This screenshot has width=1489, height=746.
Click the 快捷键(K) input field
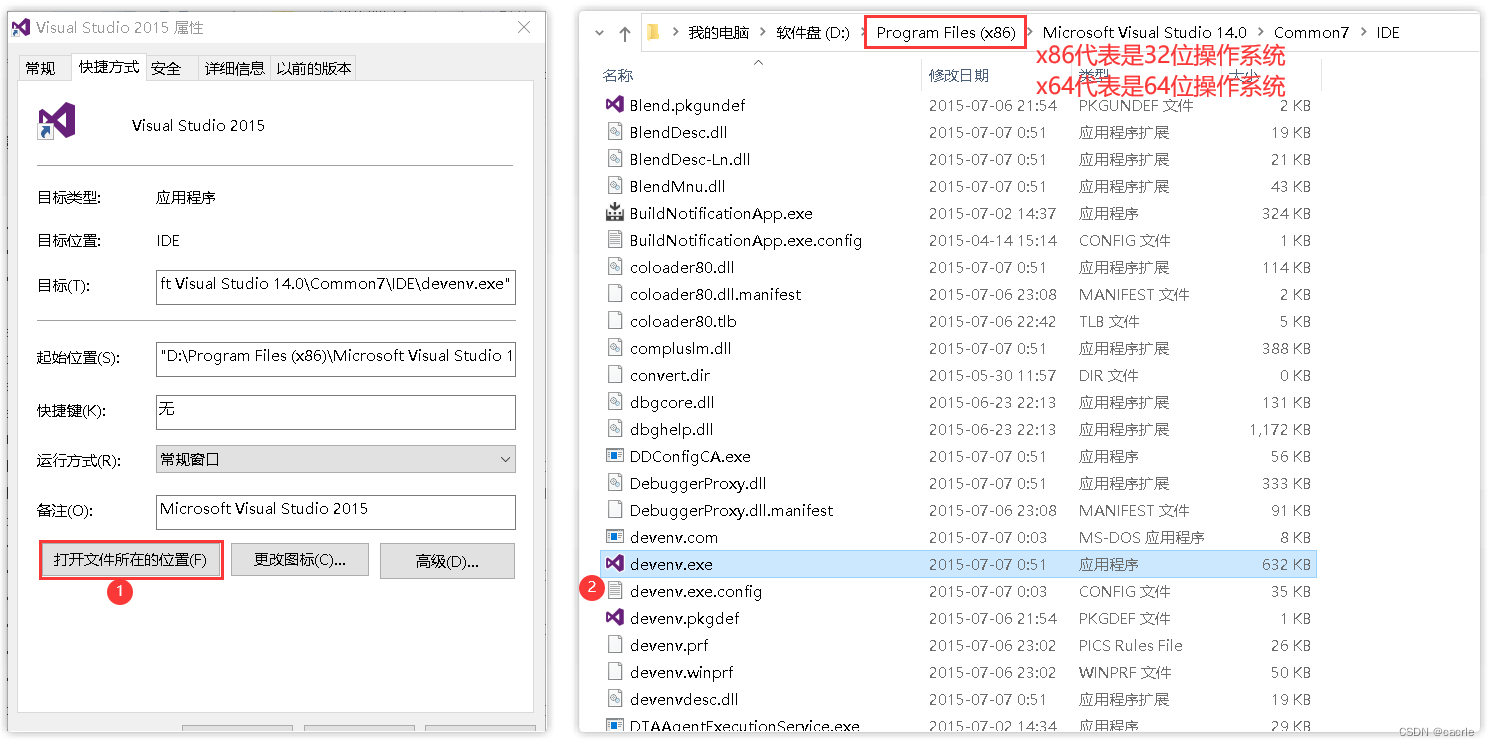(336, 412)
